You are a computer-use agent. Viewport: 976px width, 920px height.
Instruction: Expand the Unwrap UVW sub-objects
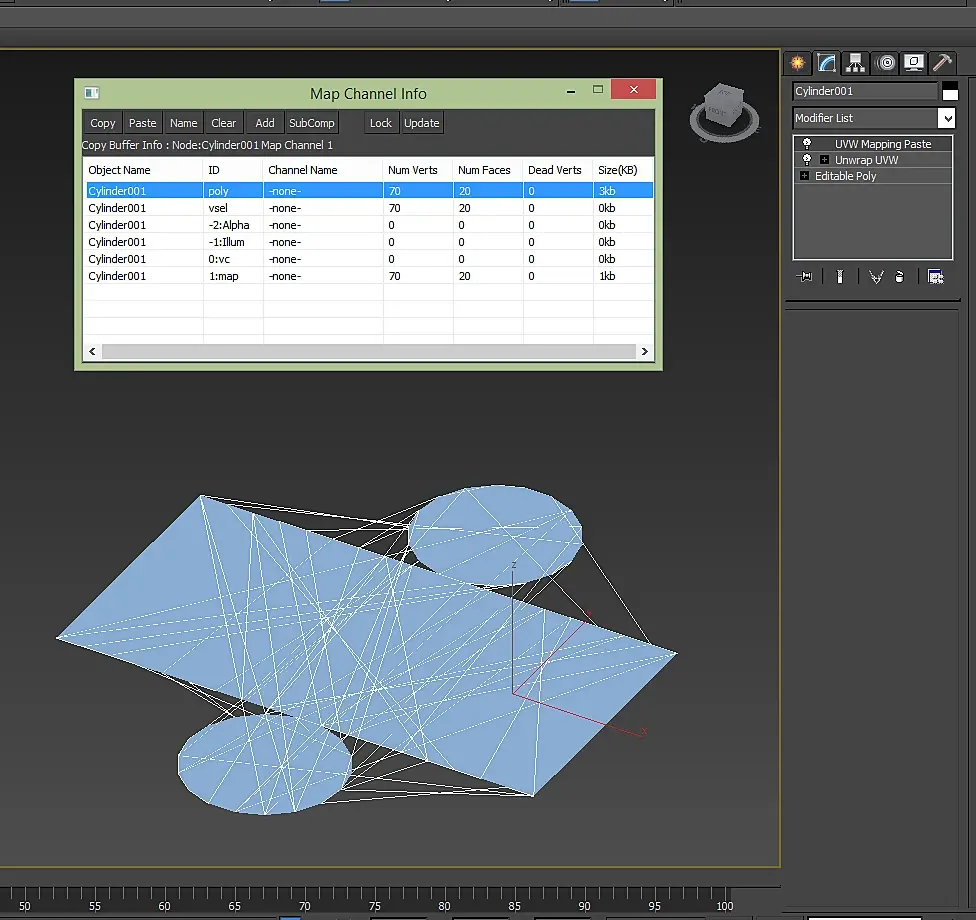824,160
